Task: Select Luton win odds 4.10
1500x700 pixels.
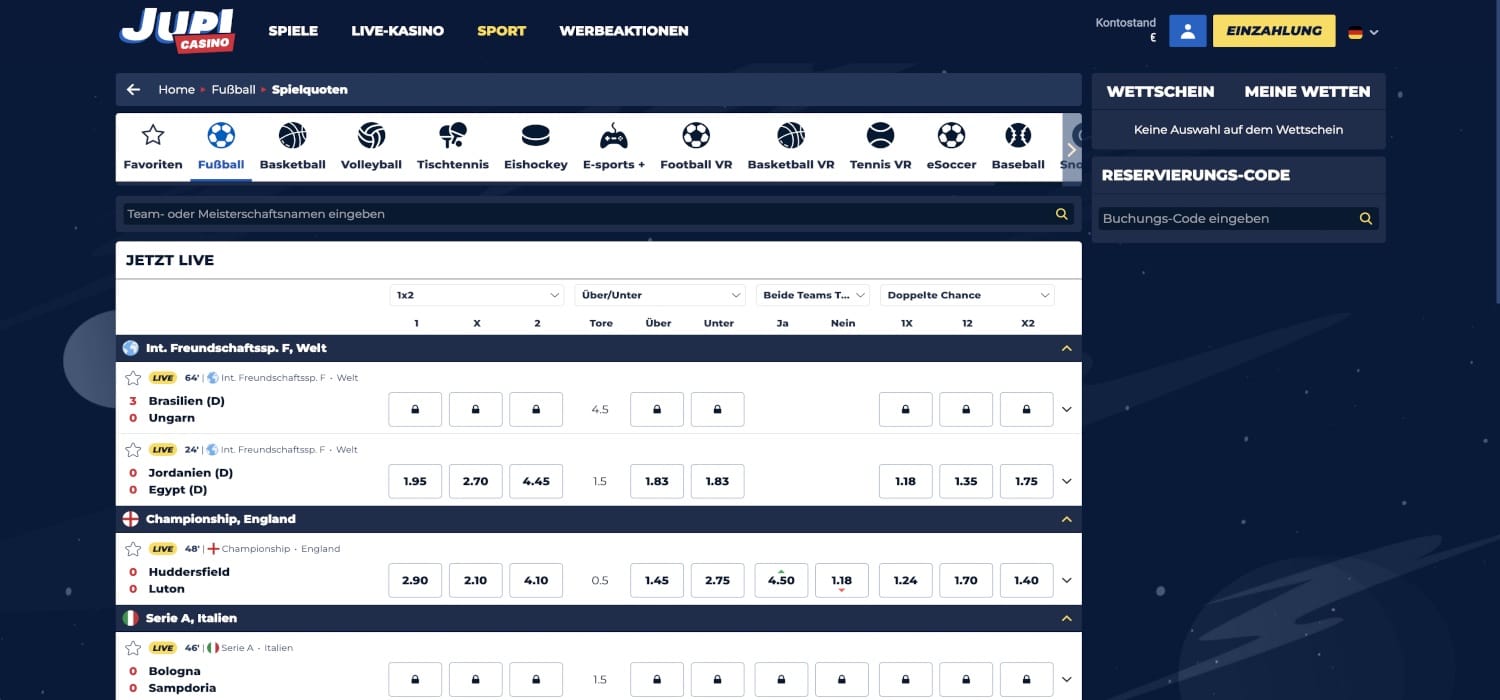Action: (536, 580)
